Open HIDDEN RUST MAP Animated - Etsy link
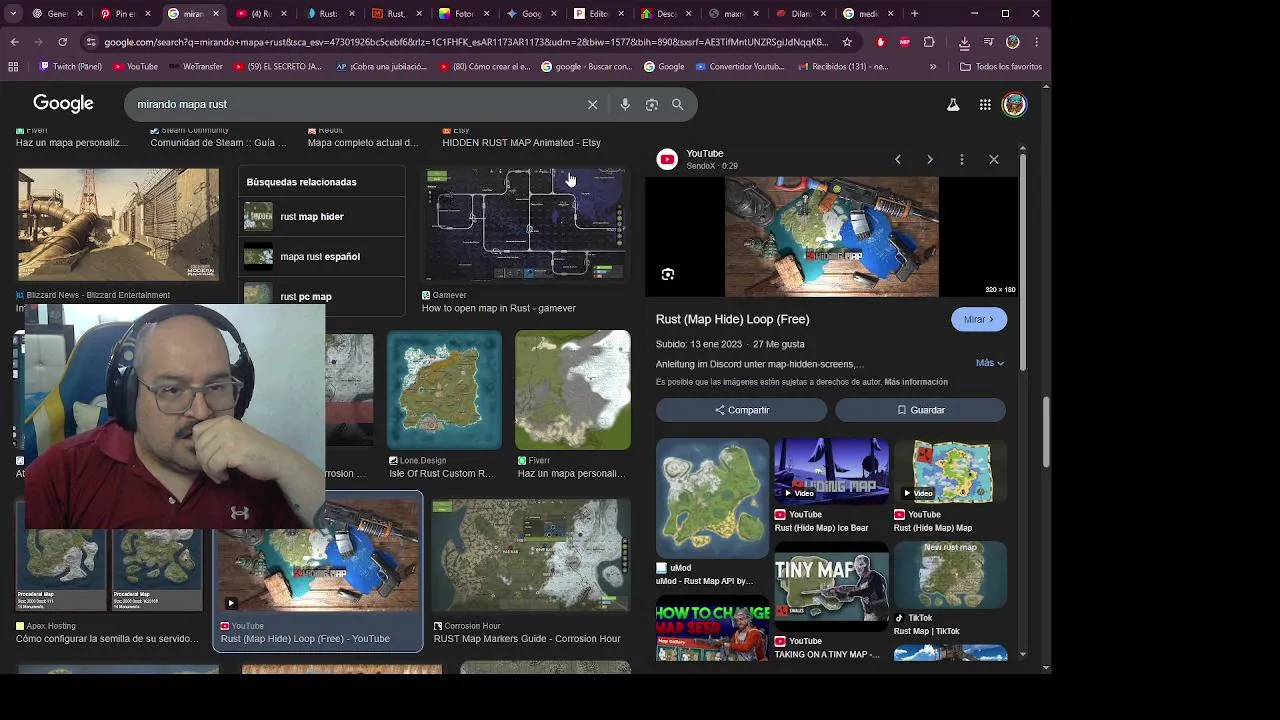This screenshot has height=720, width=1280. pos(522,142)
